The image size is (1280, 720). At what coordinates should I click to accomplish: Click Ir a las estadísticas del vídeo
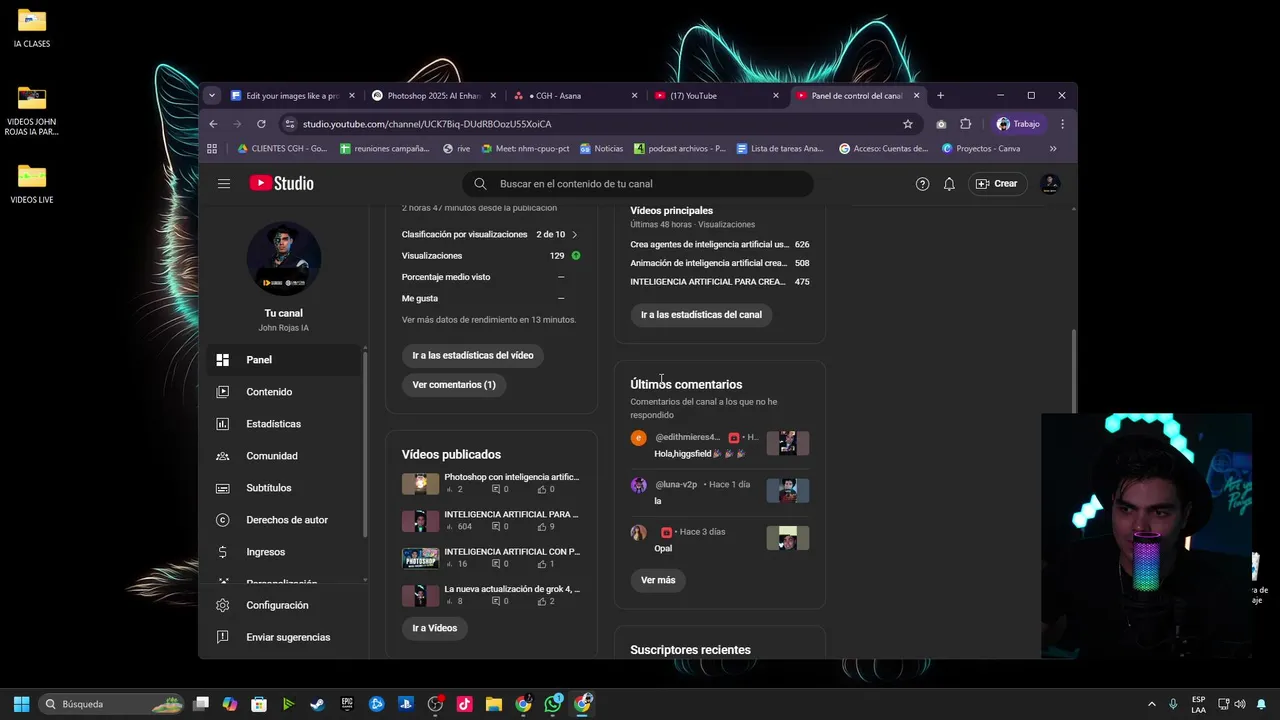[x=473, y=355]
